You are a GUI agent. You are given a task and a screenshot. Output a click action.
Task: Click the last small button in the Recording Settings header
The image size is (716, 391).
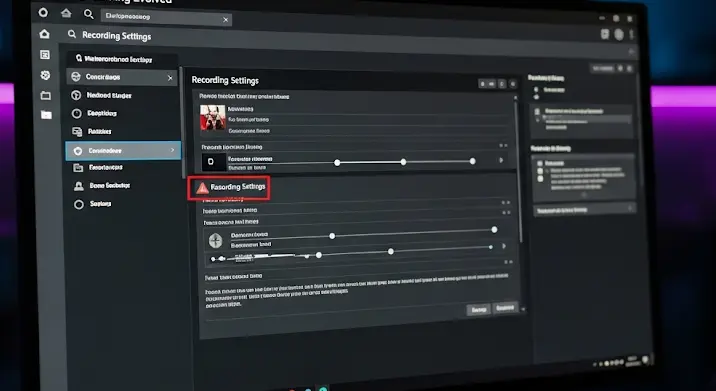point(512,84)
